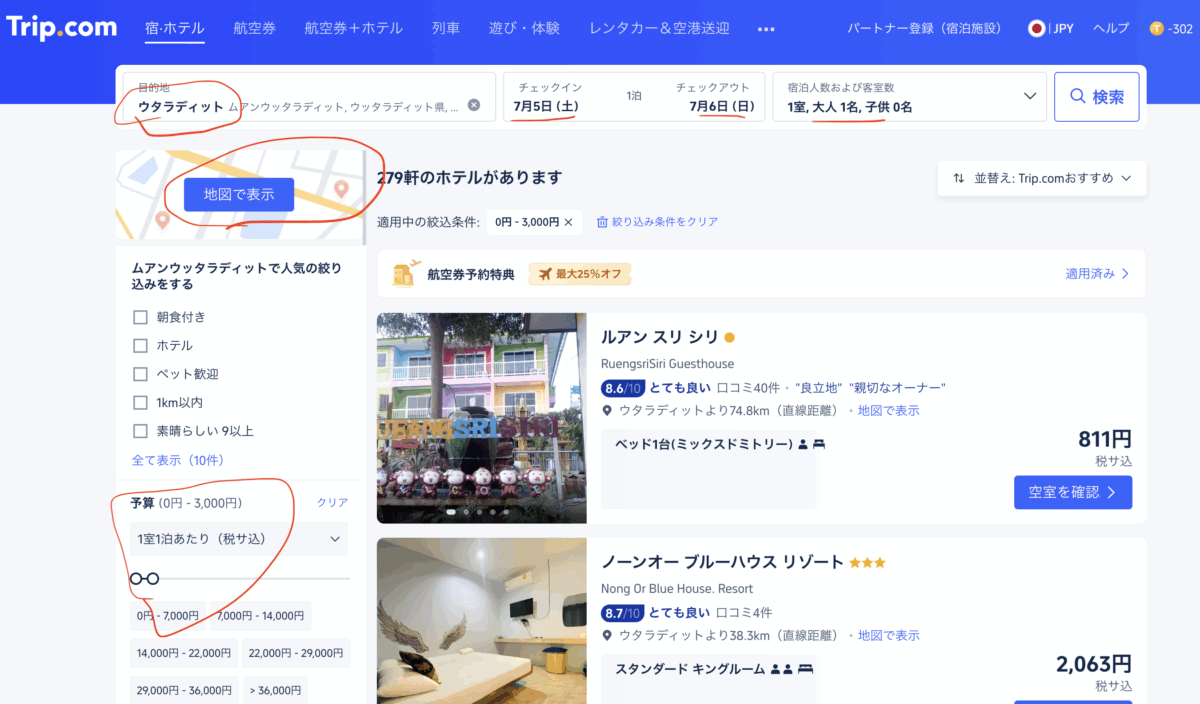
Task: Select the レンタカー&空港送迎 tab
Action: [x=659, y=29]
